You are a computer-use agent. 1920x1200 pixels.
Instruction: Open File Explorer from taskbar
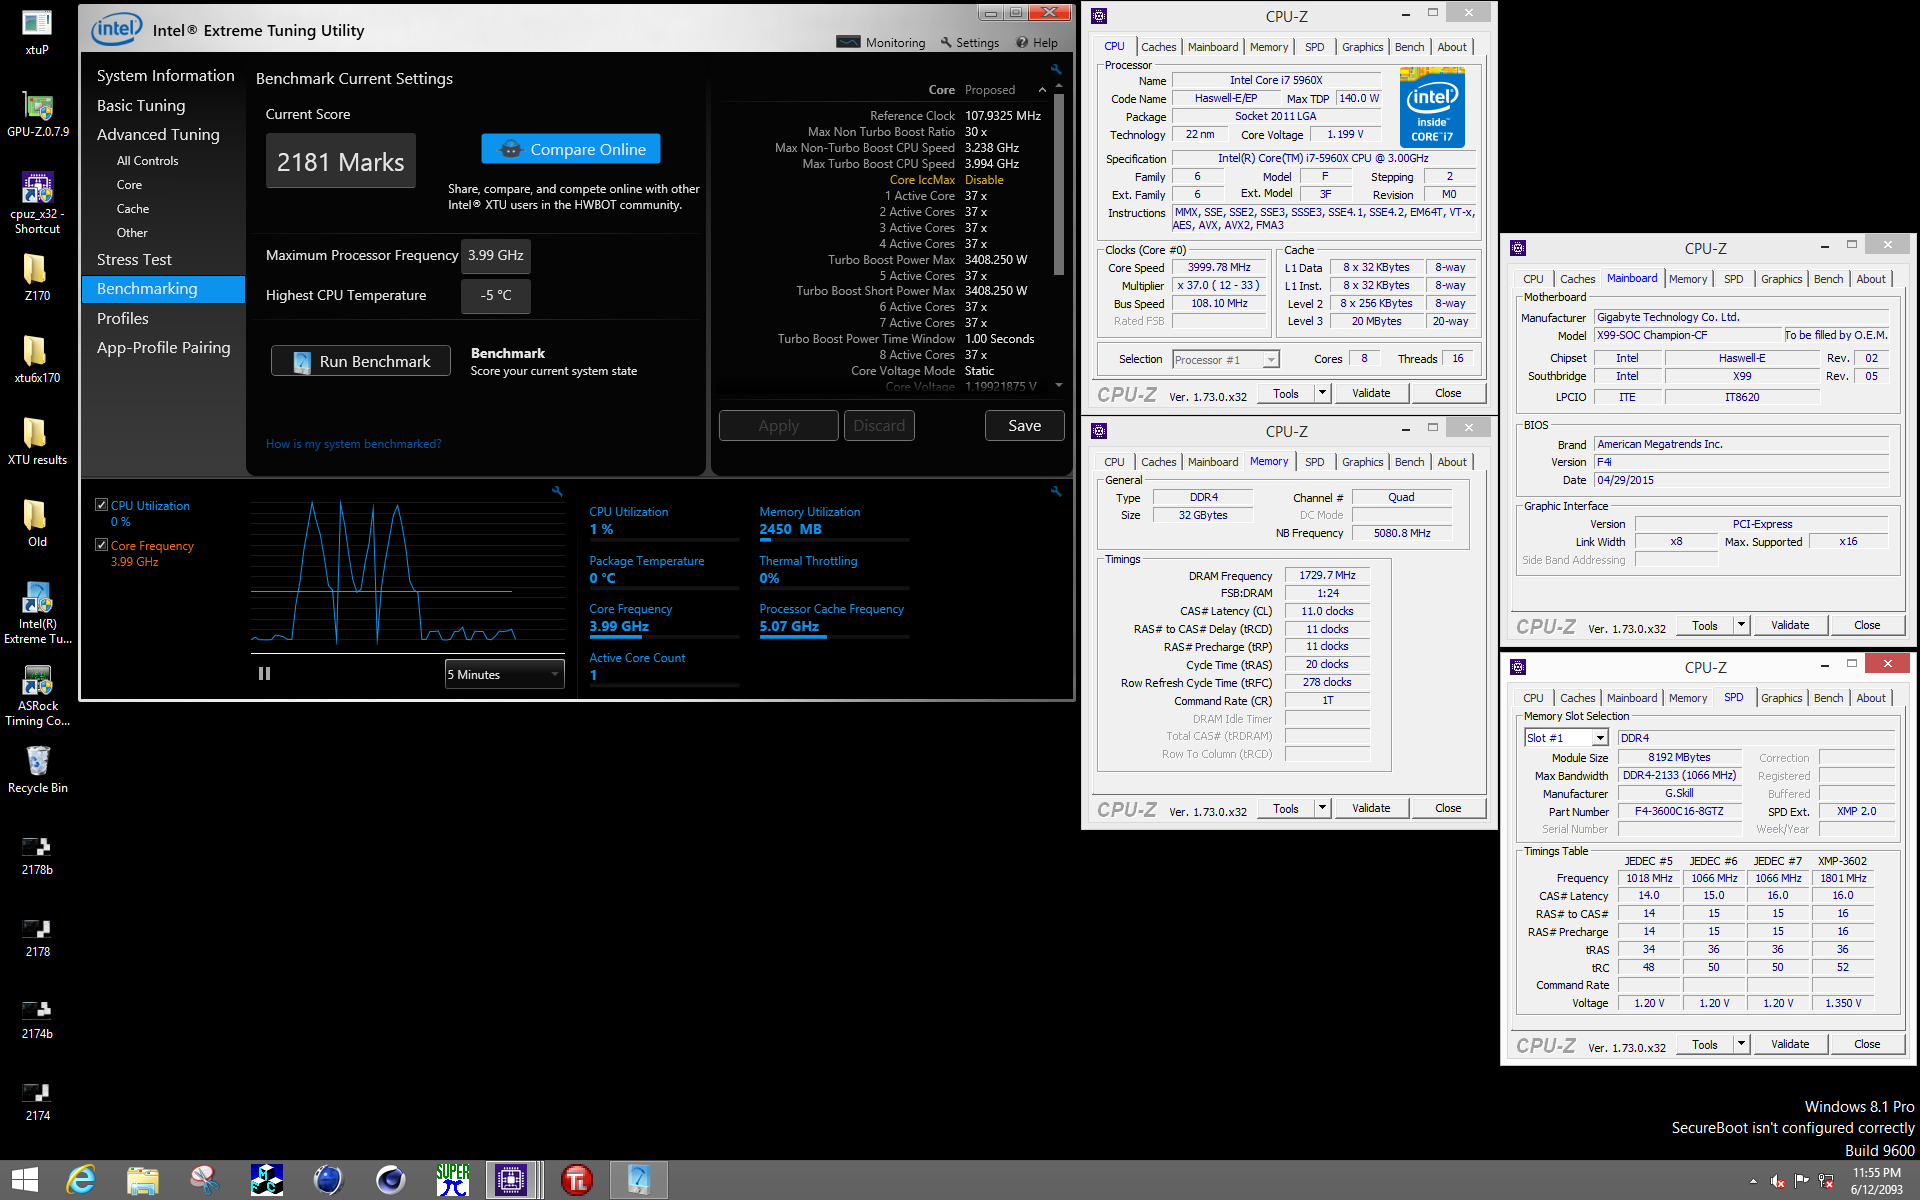(143, 1180)
